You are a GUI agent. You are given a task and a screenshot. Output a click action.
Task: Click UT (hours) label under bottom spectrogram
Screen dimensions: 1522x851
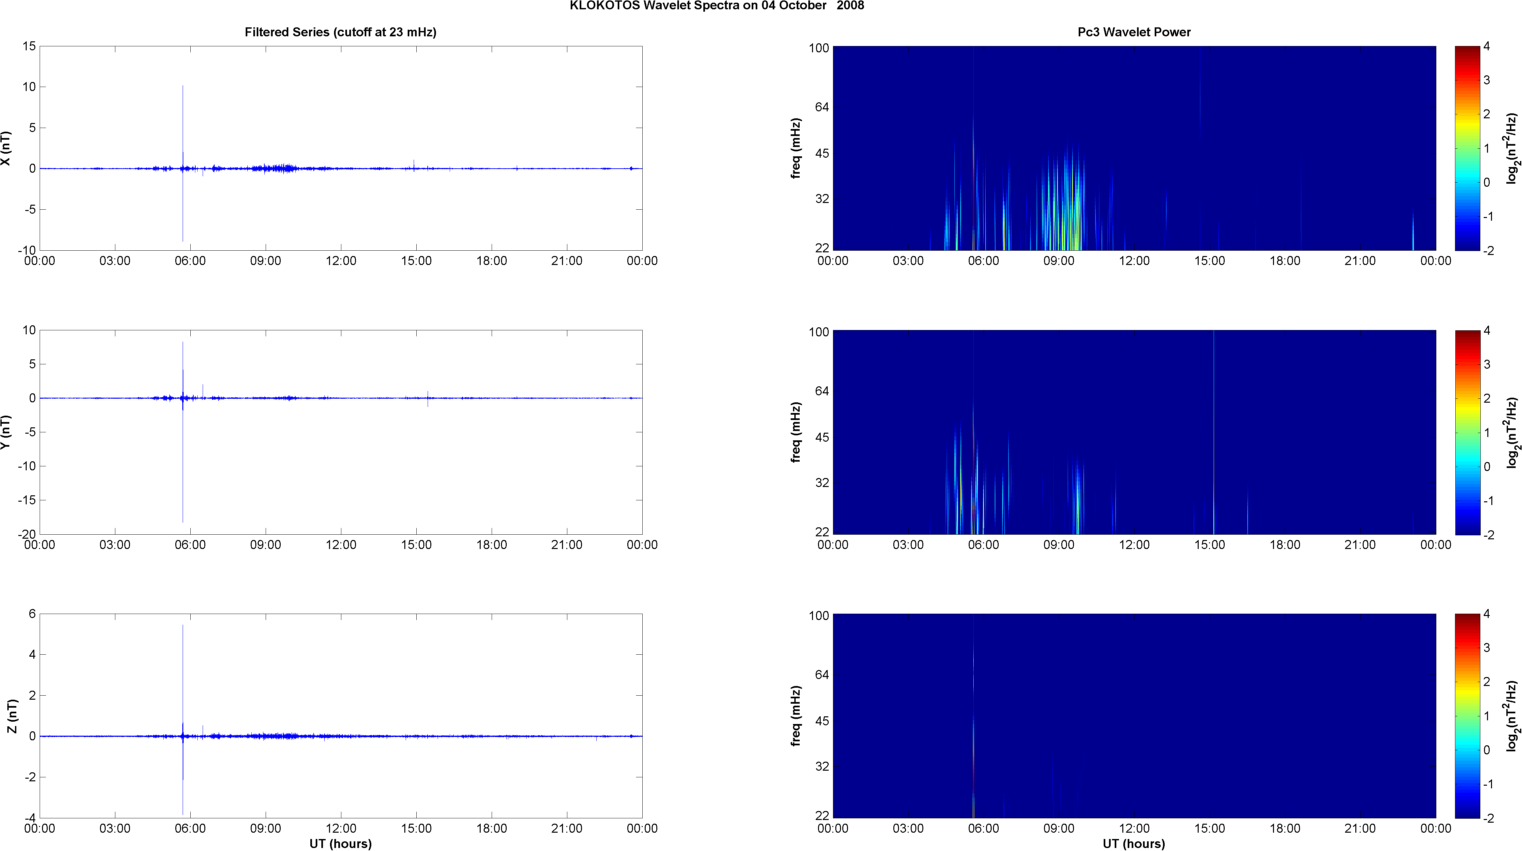coord(1133,843)
